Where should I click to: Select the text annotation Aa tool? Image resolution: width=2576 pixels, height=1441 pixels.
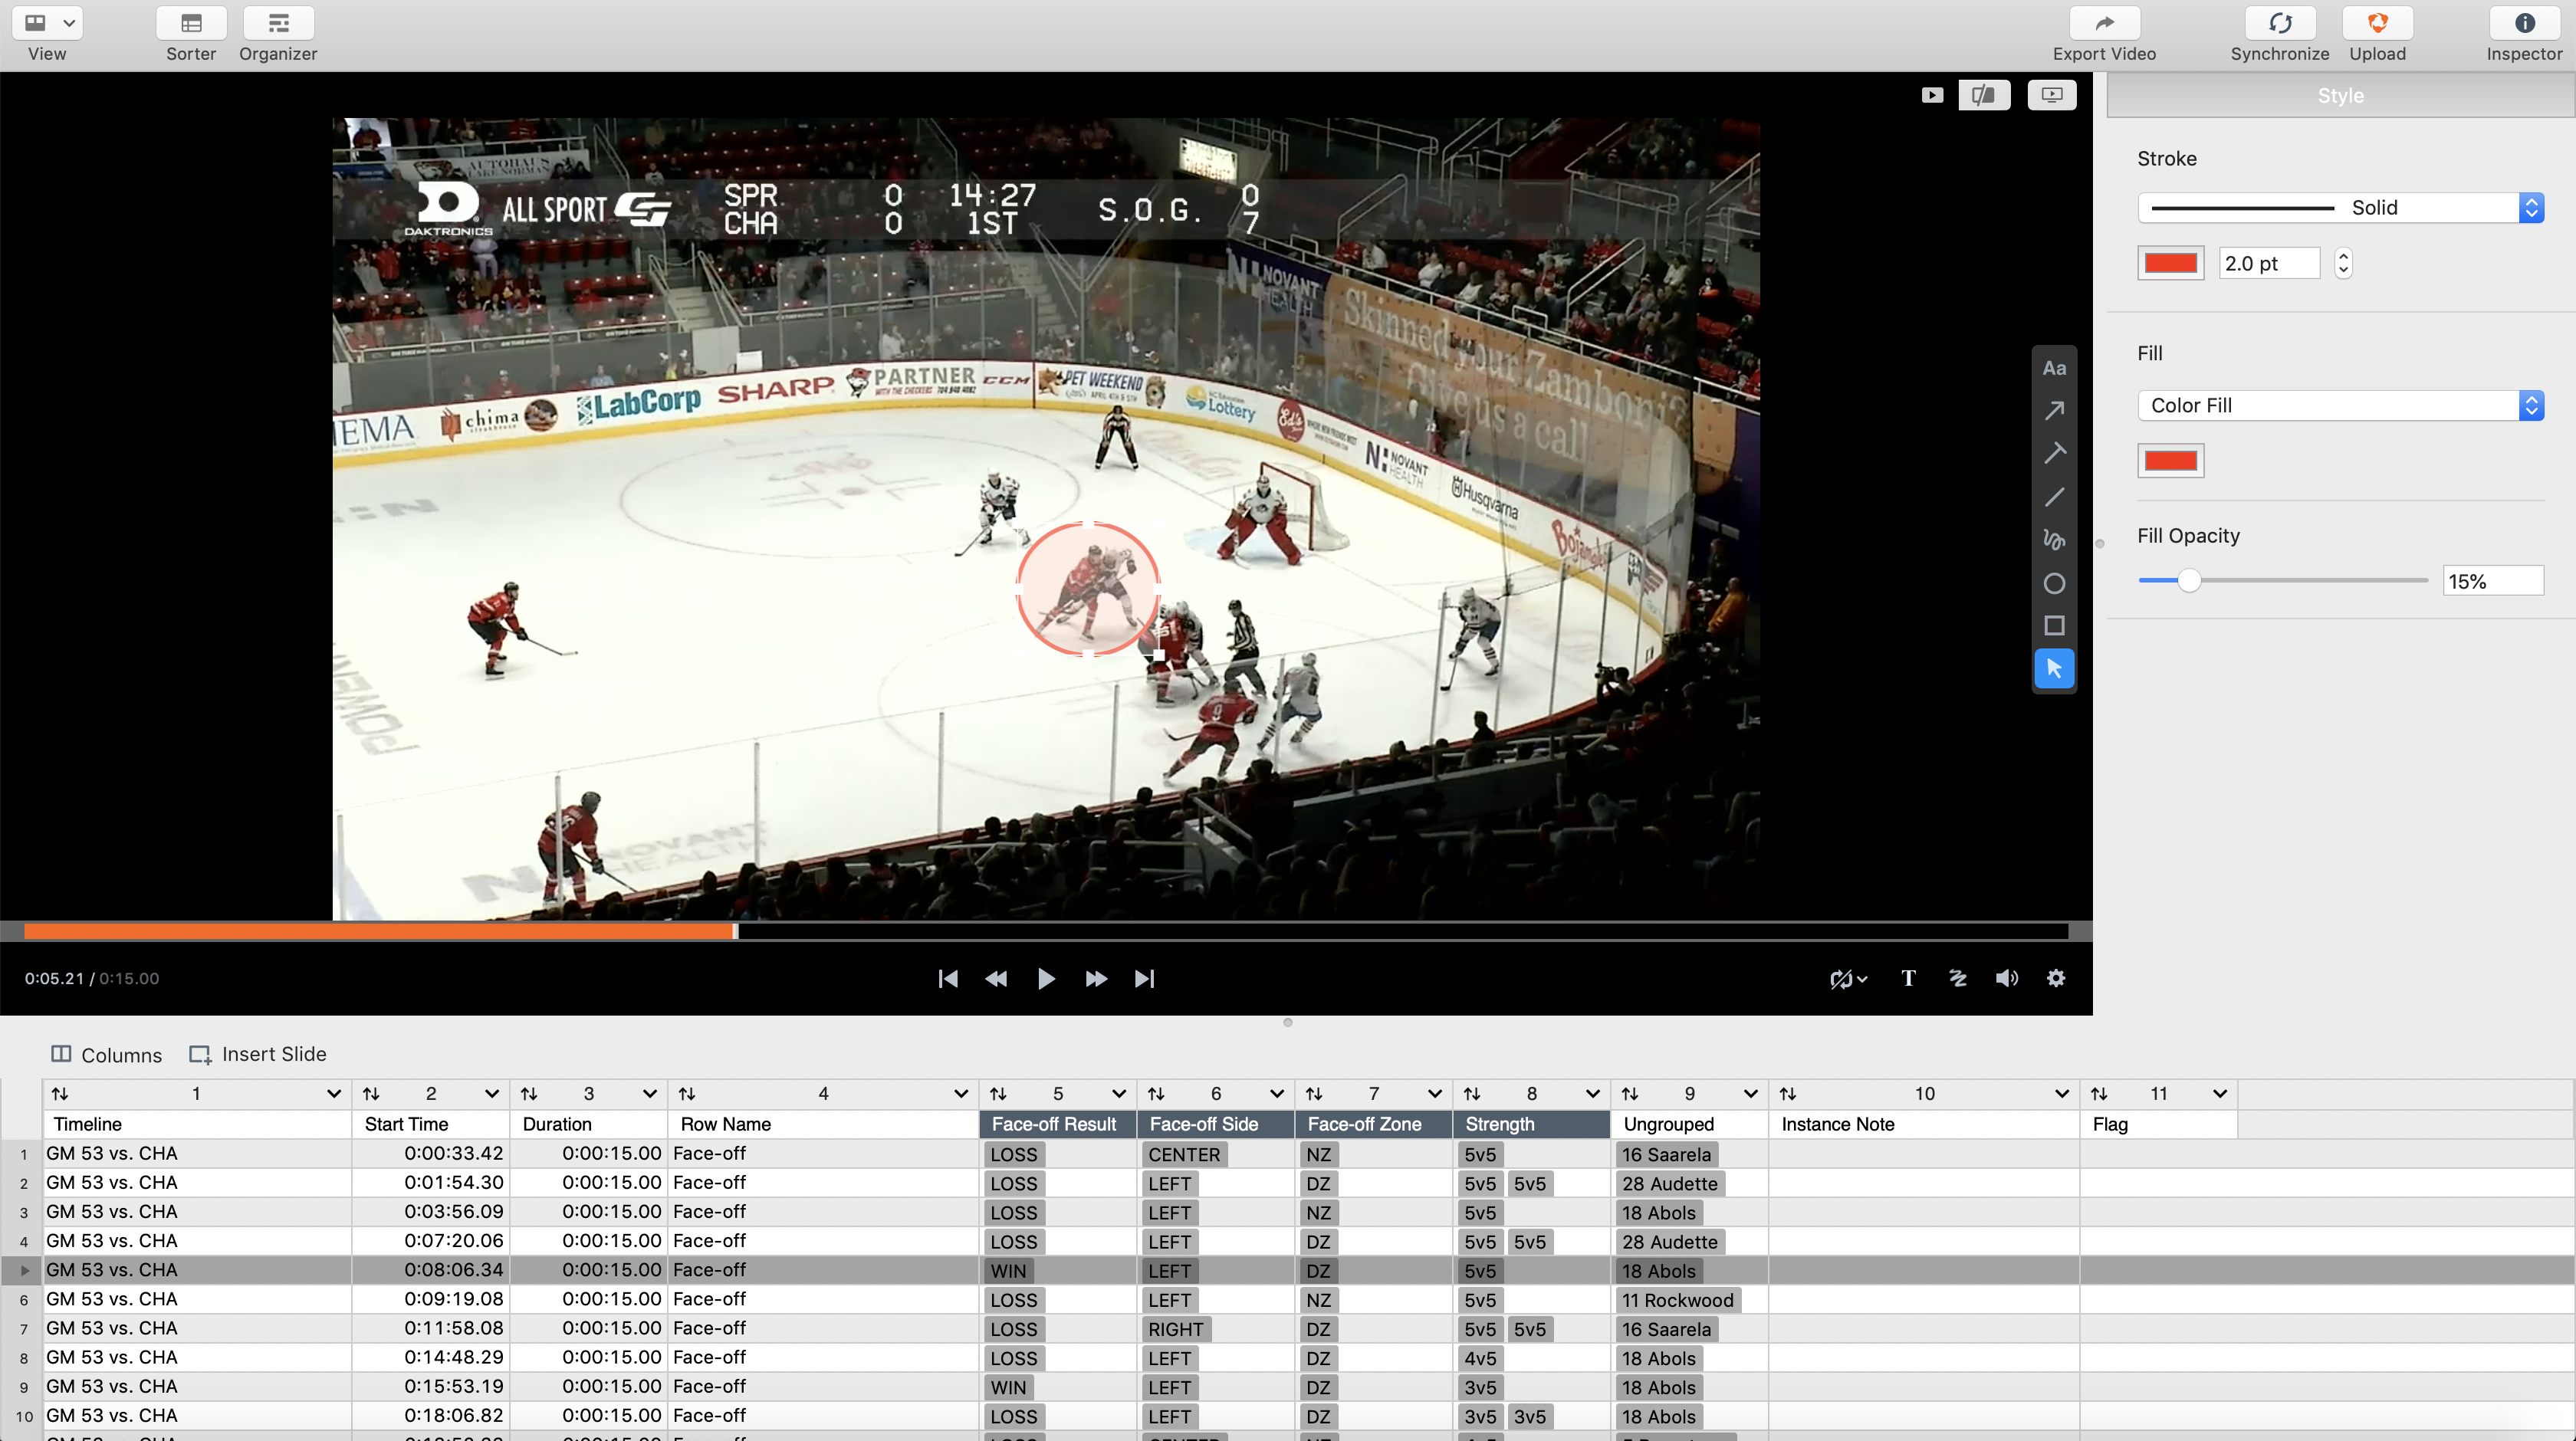pyautogui.click(x=2054, y=368)
